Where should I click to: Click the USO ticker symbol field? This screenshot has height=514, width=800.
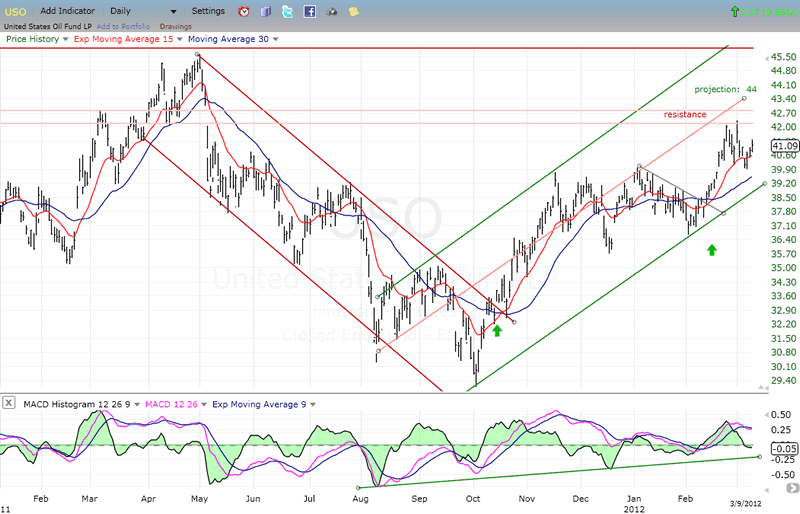click(x=18, y=11)
